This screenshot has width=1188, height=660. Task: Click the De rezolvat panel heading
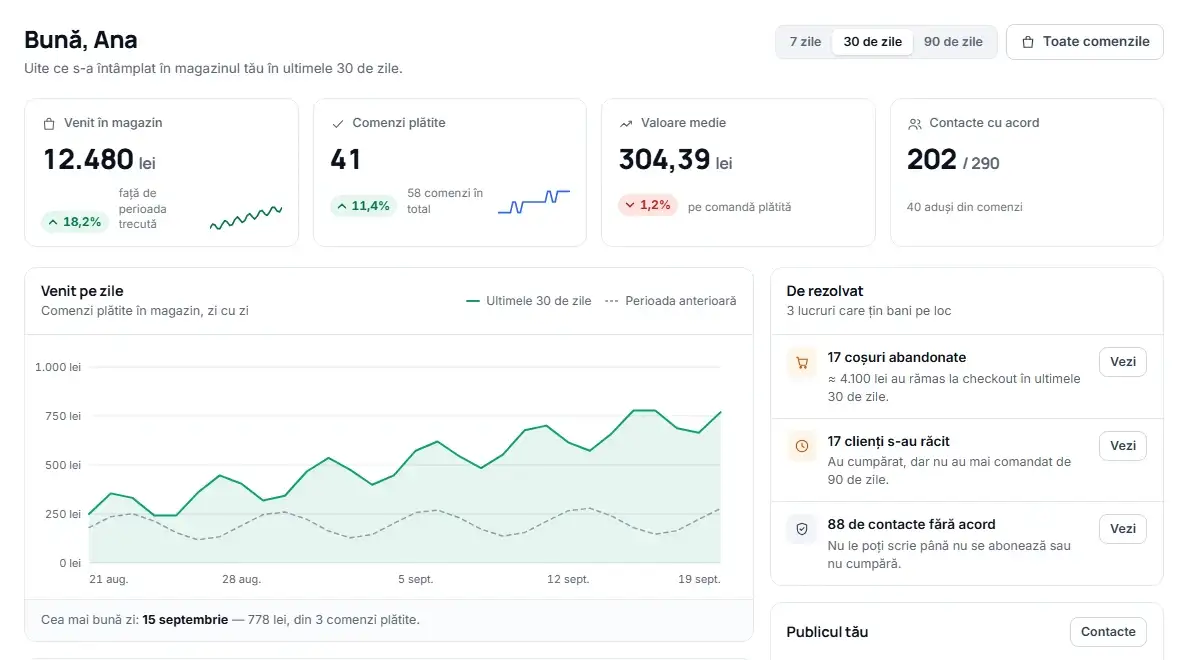coord(824,291)
